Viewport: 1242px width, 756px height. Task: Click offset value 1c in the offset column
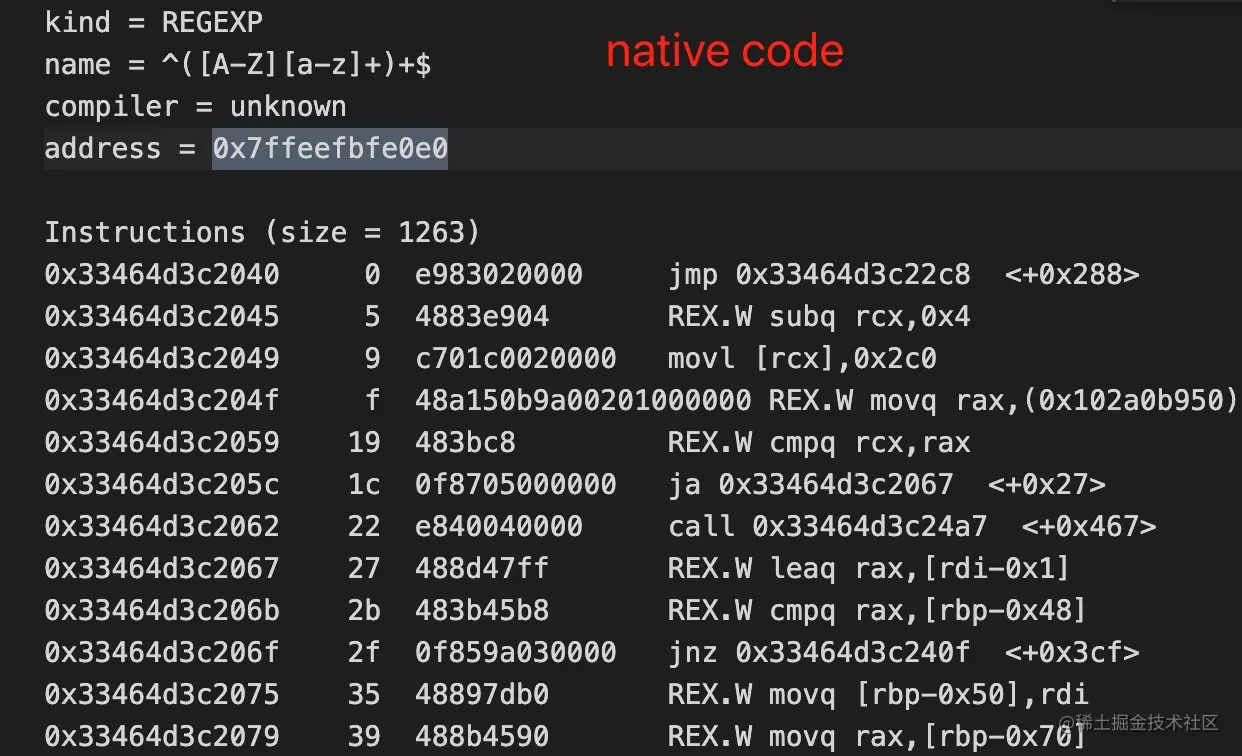[x=364, y=485]
